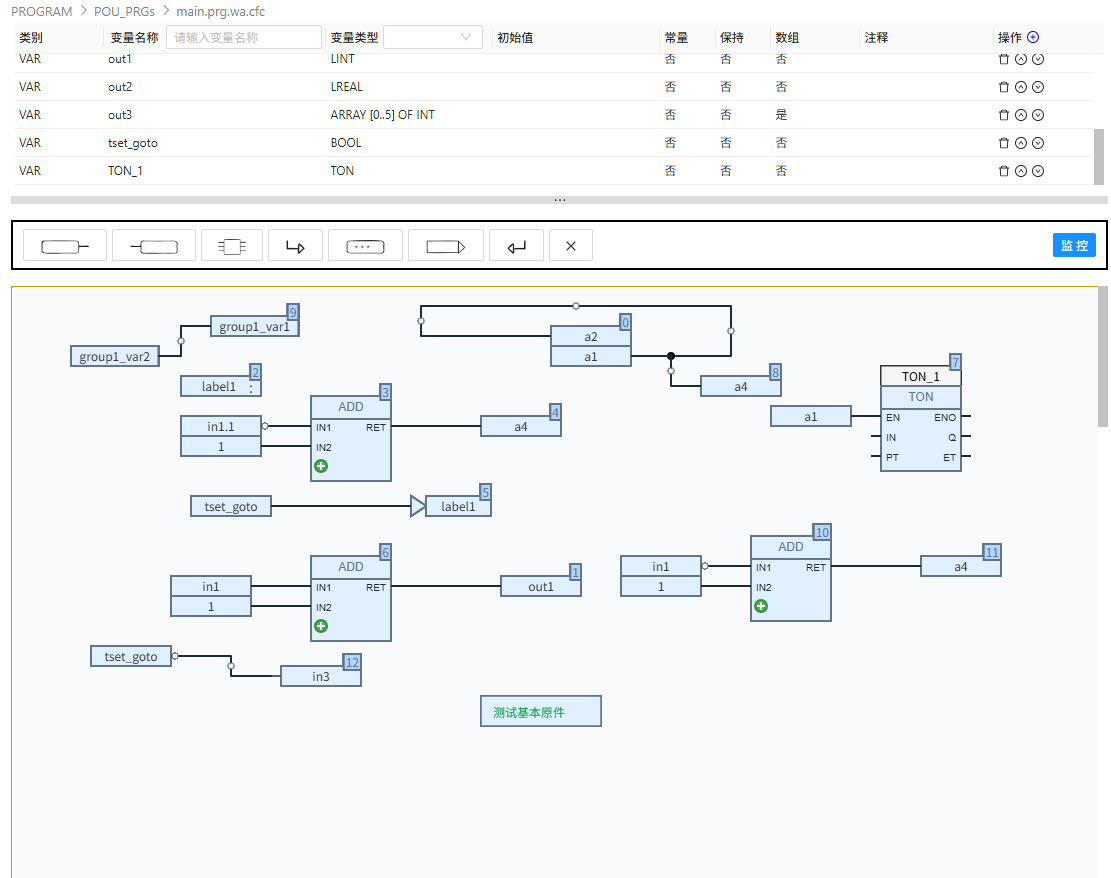The width and height of the screenshot is (1111, 878).
Task: Select the return element tool
Action: click(x=517, y=246)
